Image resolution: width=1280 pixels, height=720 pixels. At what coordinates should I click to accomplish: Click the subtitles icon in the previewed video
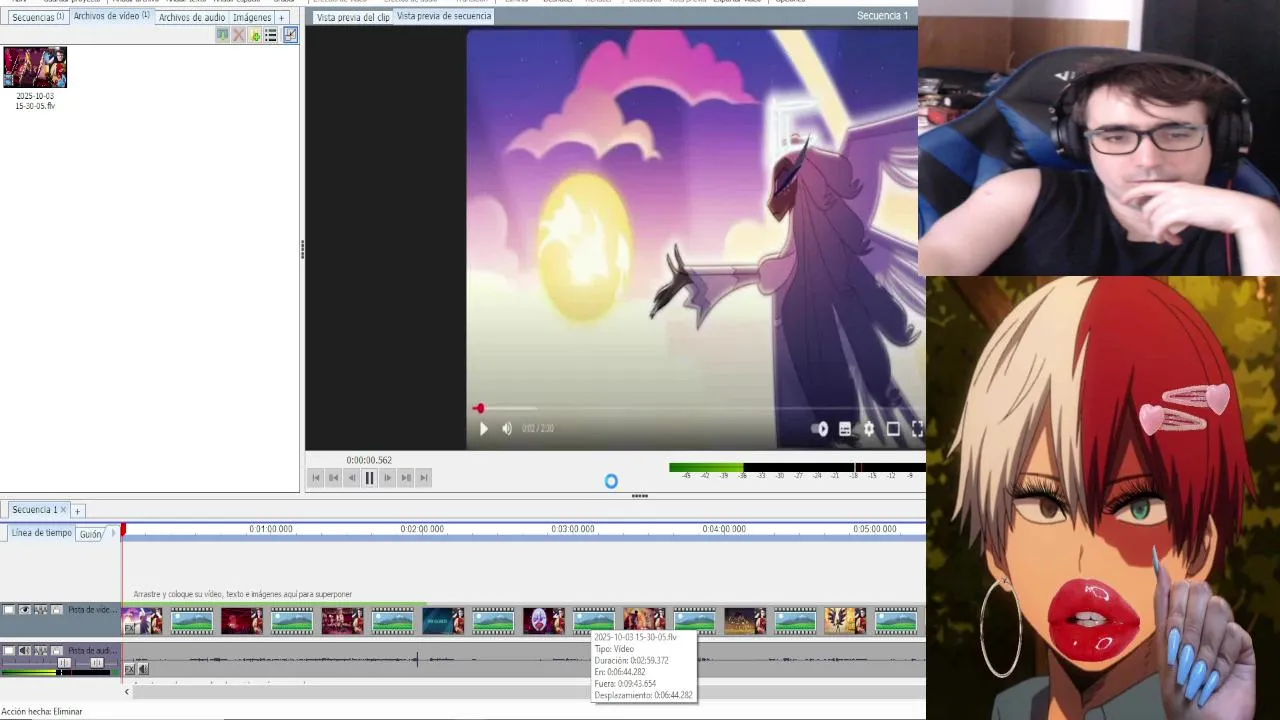coord(845,429)
